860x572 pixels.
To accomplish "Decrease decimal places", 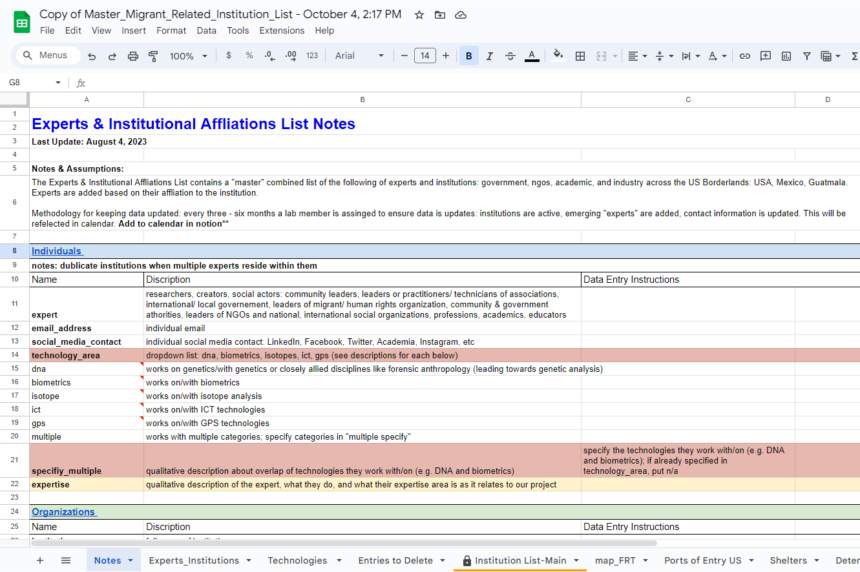I will pyautogui.click(x=269, y=55).
